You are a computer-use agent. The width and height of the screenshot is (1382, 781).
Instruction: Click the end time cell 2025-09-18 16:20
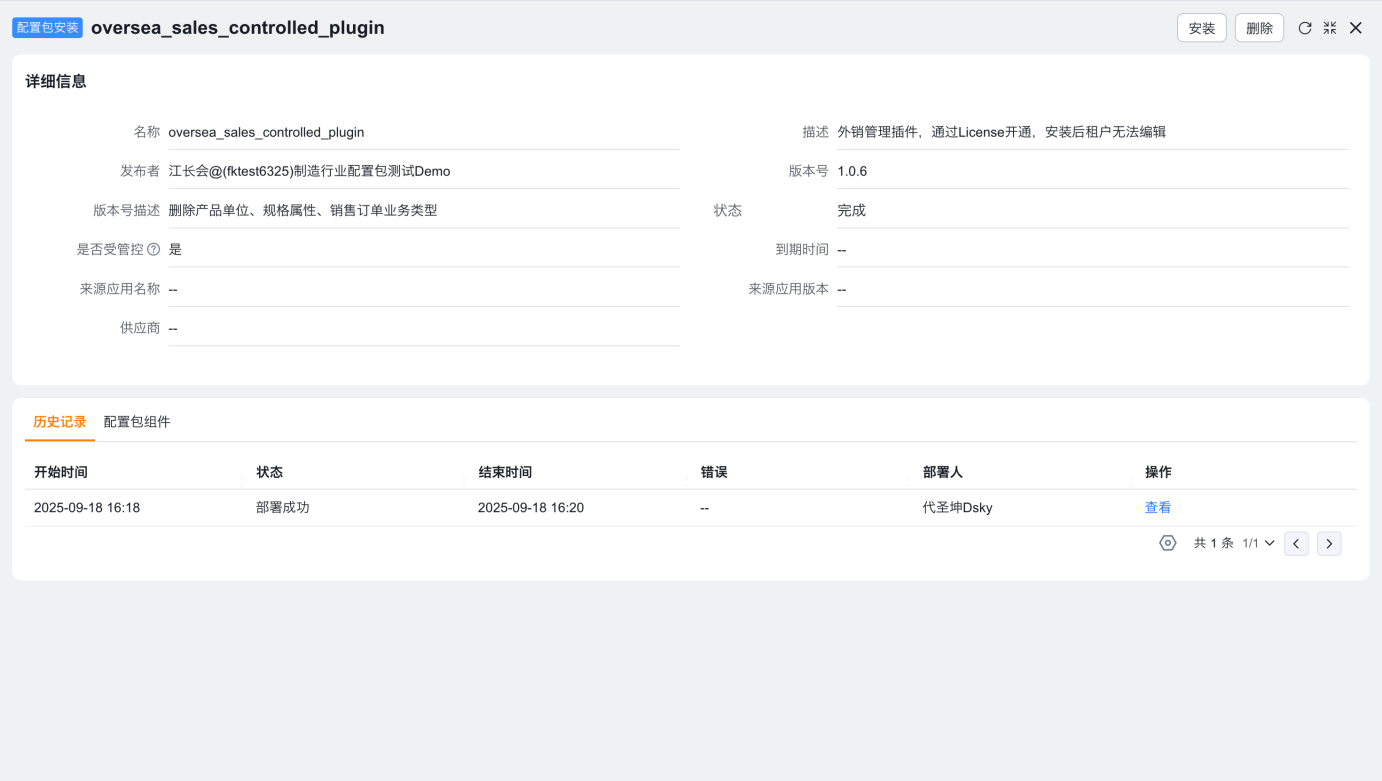[x=531, y=508]
